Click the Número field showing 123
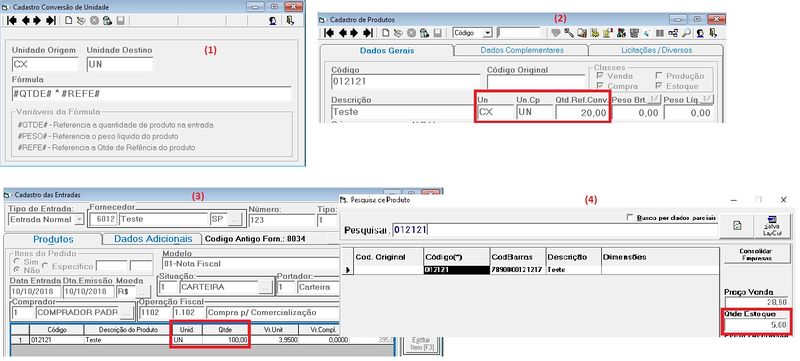 pos(281,220)
